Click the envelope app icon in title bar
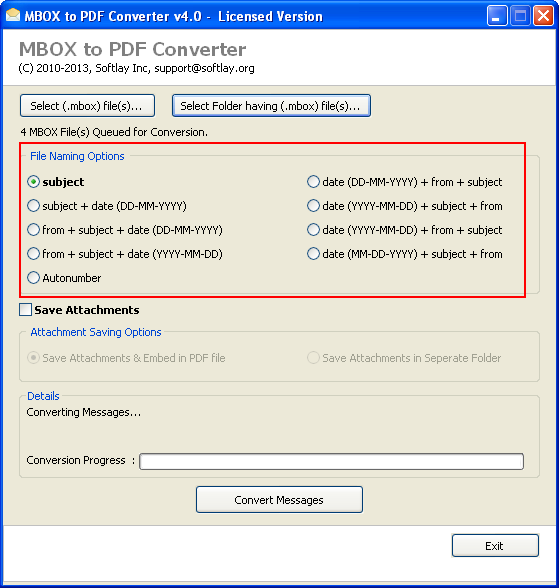This screenshot has height=588, width=559. [13, 15]
